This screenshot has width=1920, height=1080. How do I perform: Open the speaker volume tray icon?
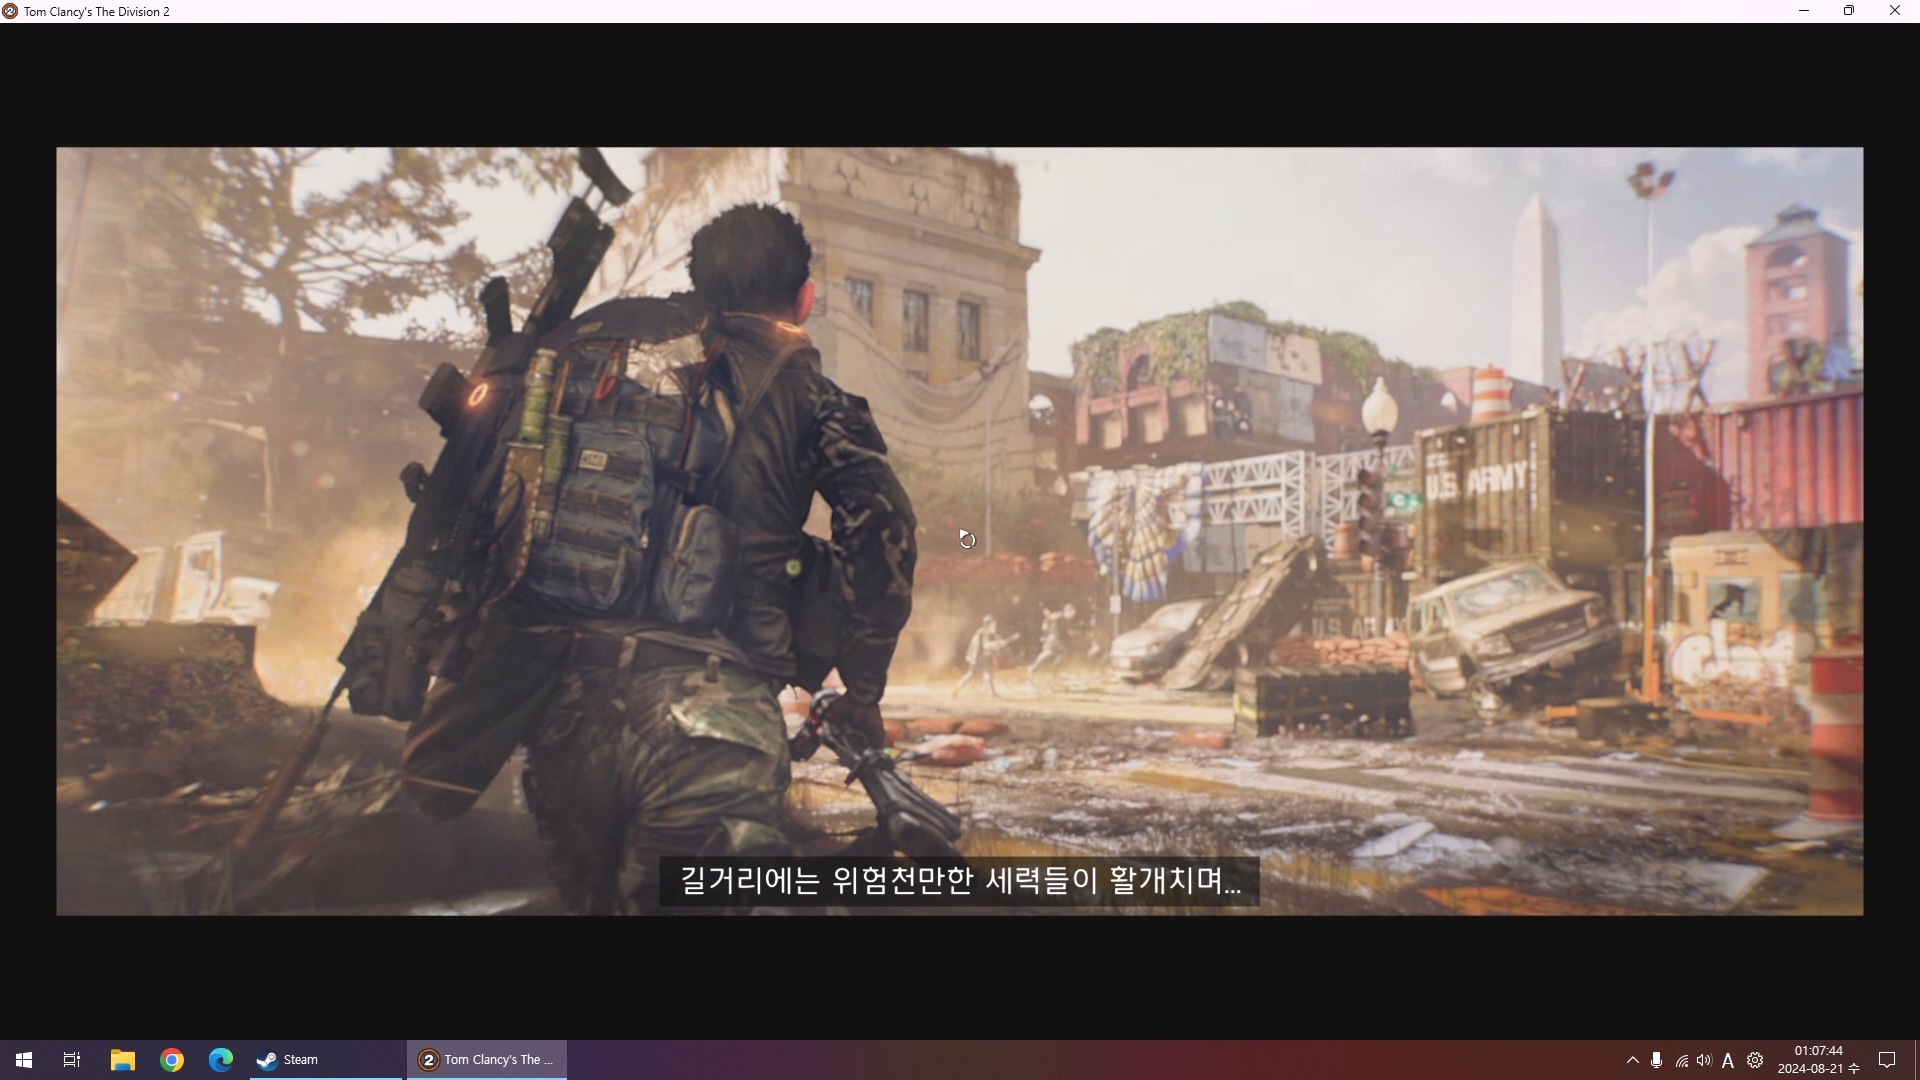click(1704, 1060)
